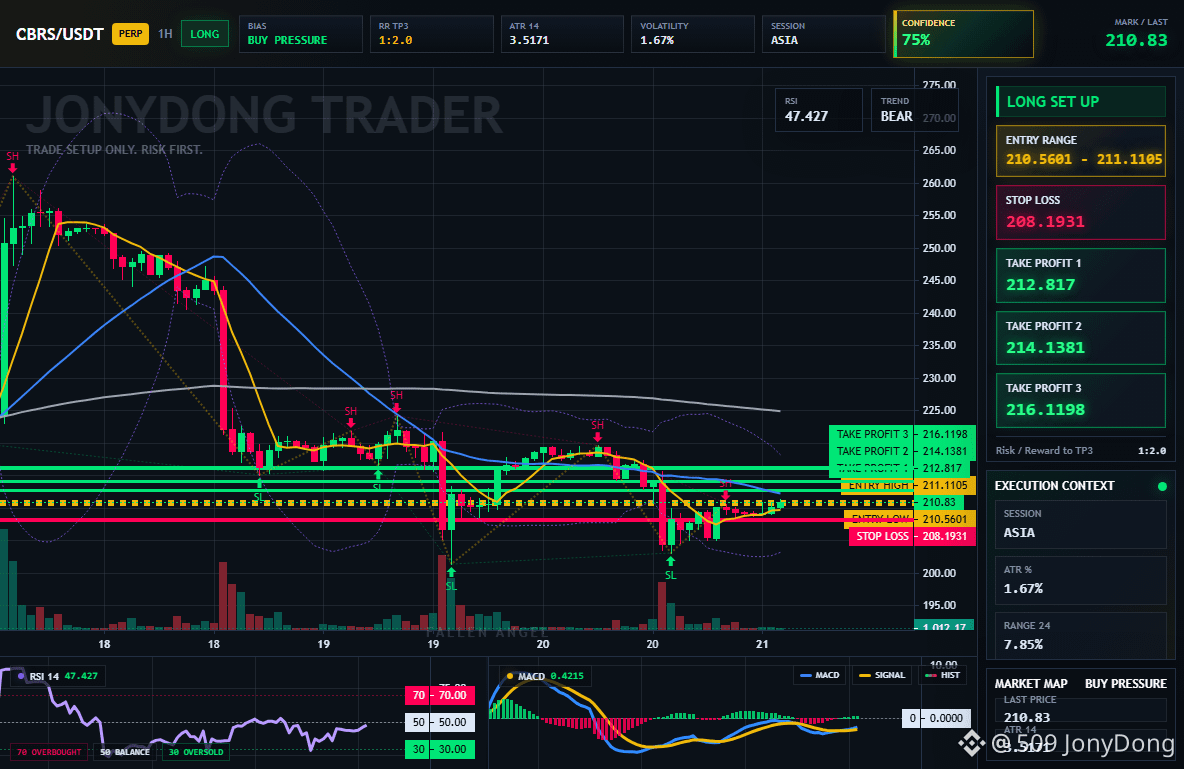Click the EXECUTION CONTEXT header
The width and height of the screenshot is (1184, 769).
tap(1054, 486)
